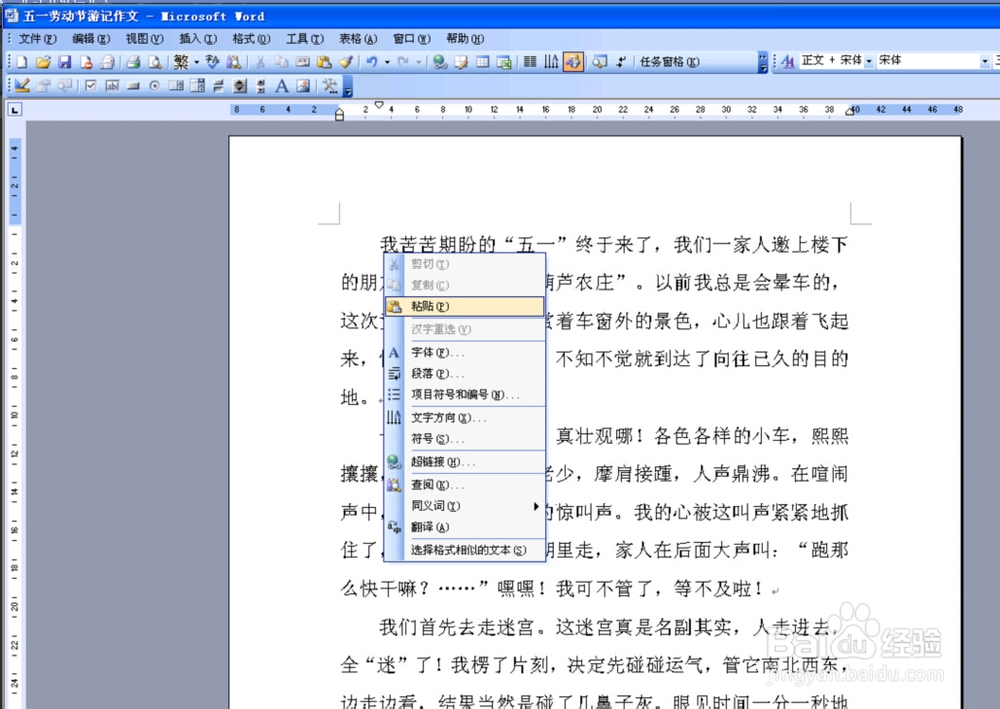
Task: Click the tab stop selector beside the ruler
Action: tap(13, 110)
